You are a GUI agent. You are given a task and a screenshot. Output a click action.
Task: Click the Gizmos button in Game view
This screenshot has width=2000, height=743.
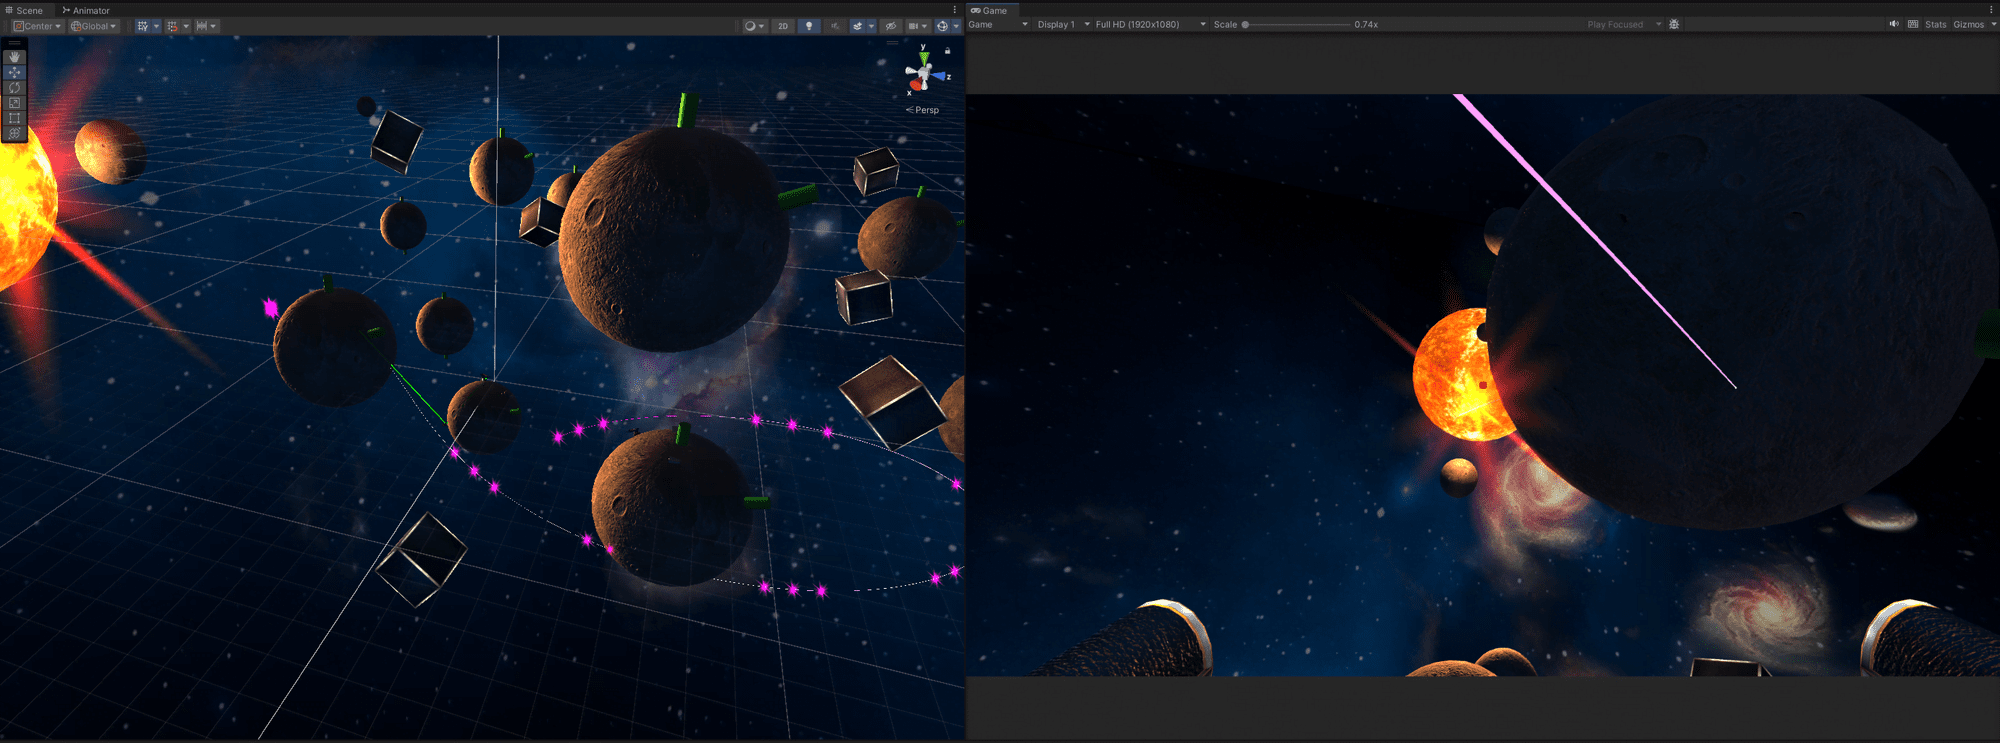click(x=1969, y=25)
